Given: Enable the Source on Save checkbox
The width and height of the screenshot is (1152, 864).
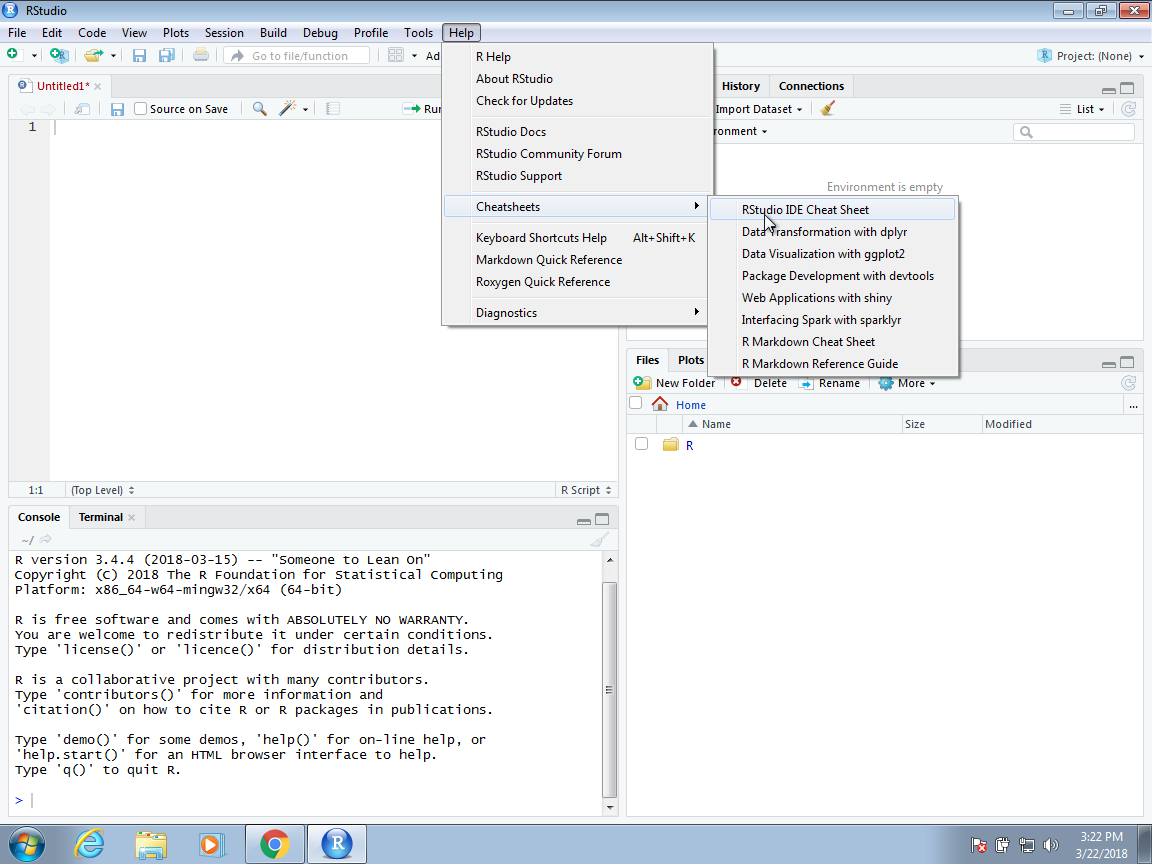Looking at the screenshot, I should tap(141, 109).
